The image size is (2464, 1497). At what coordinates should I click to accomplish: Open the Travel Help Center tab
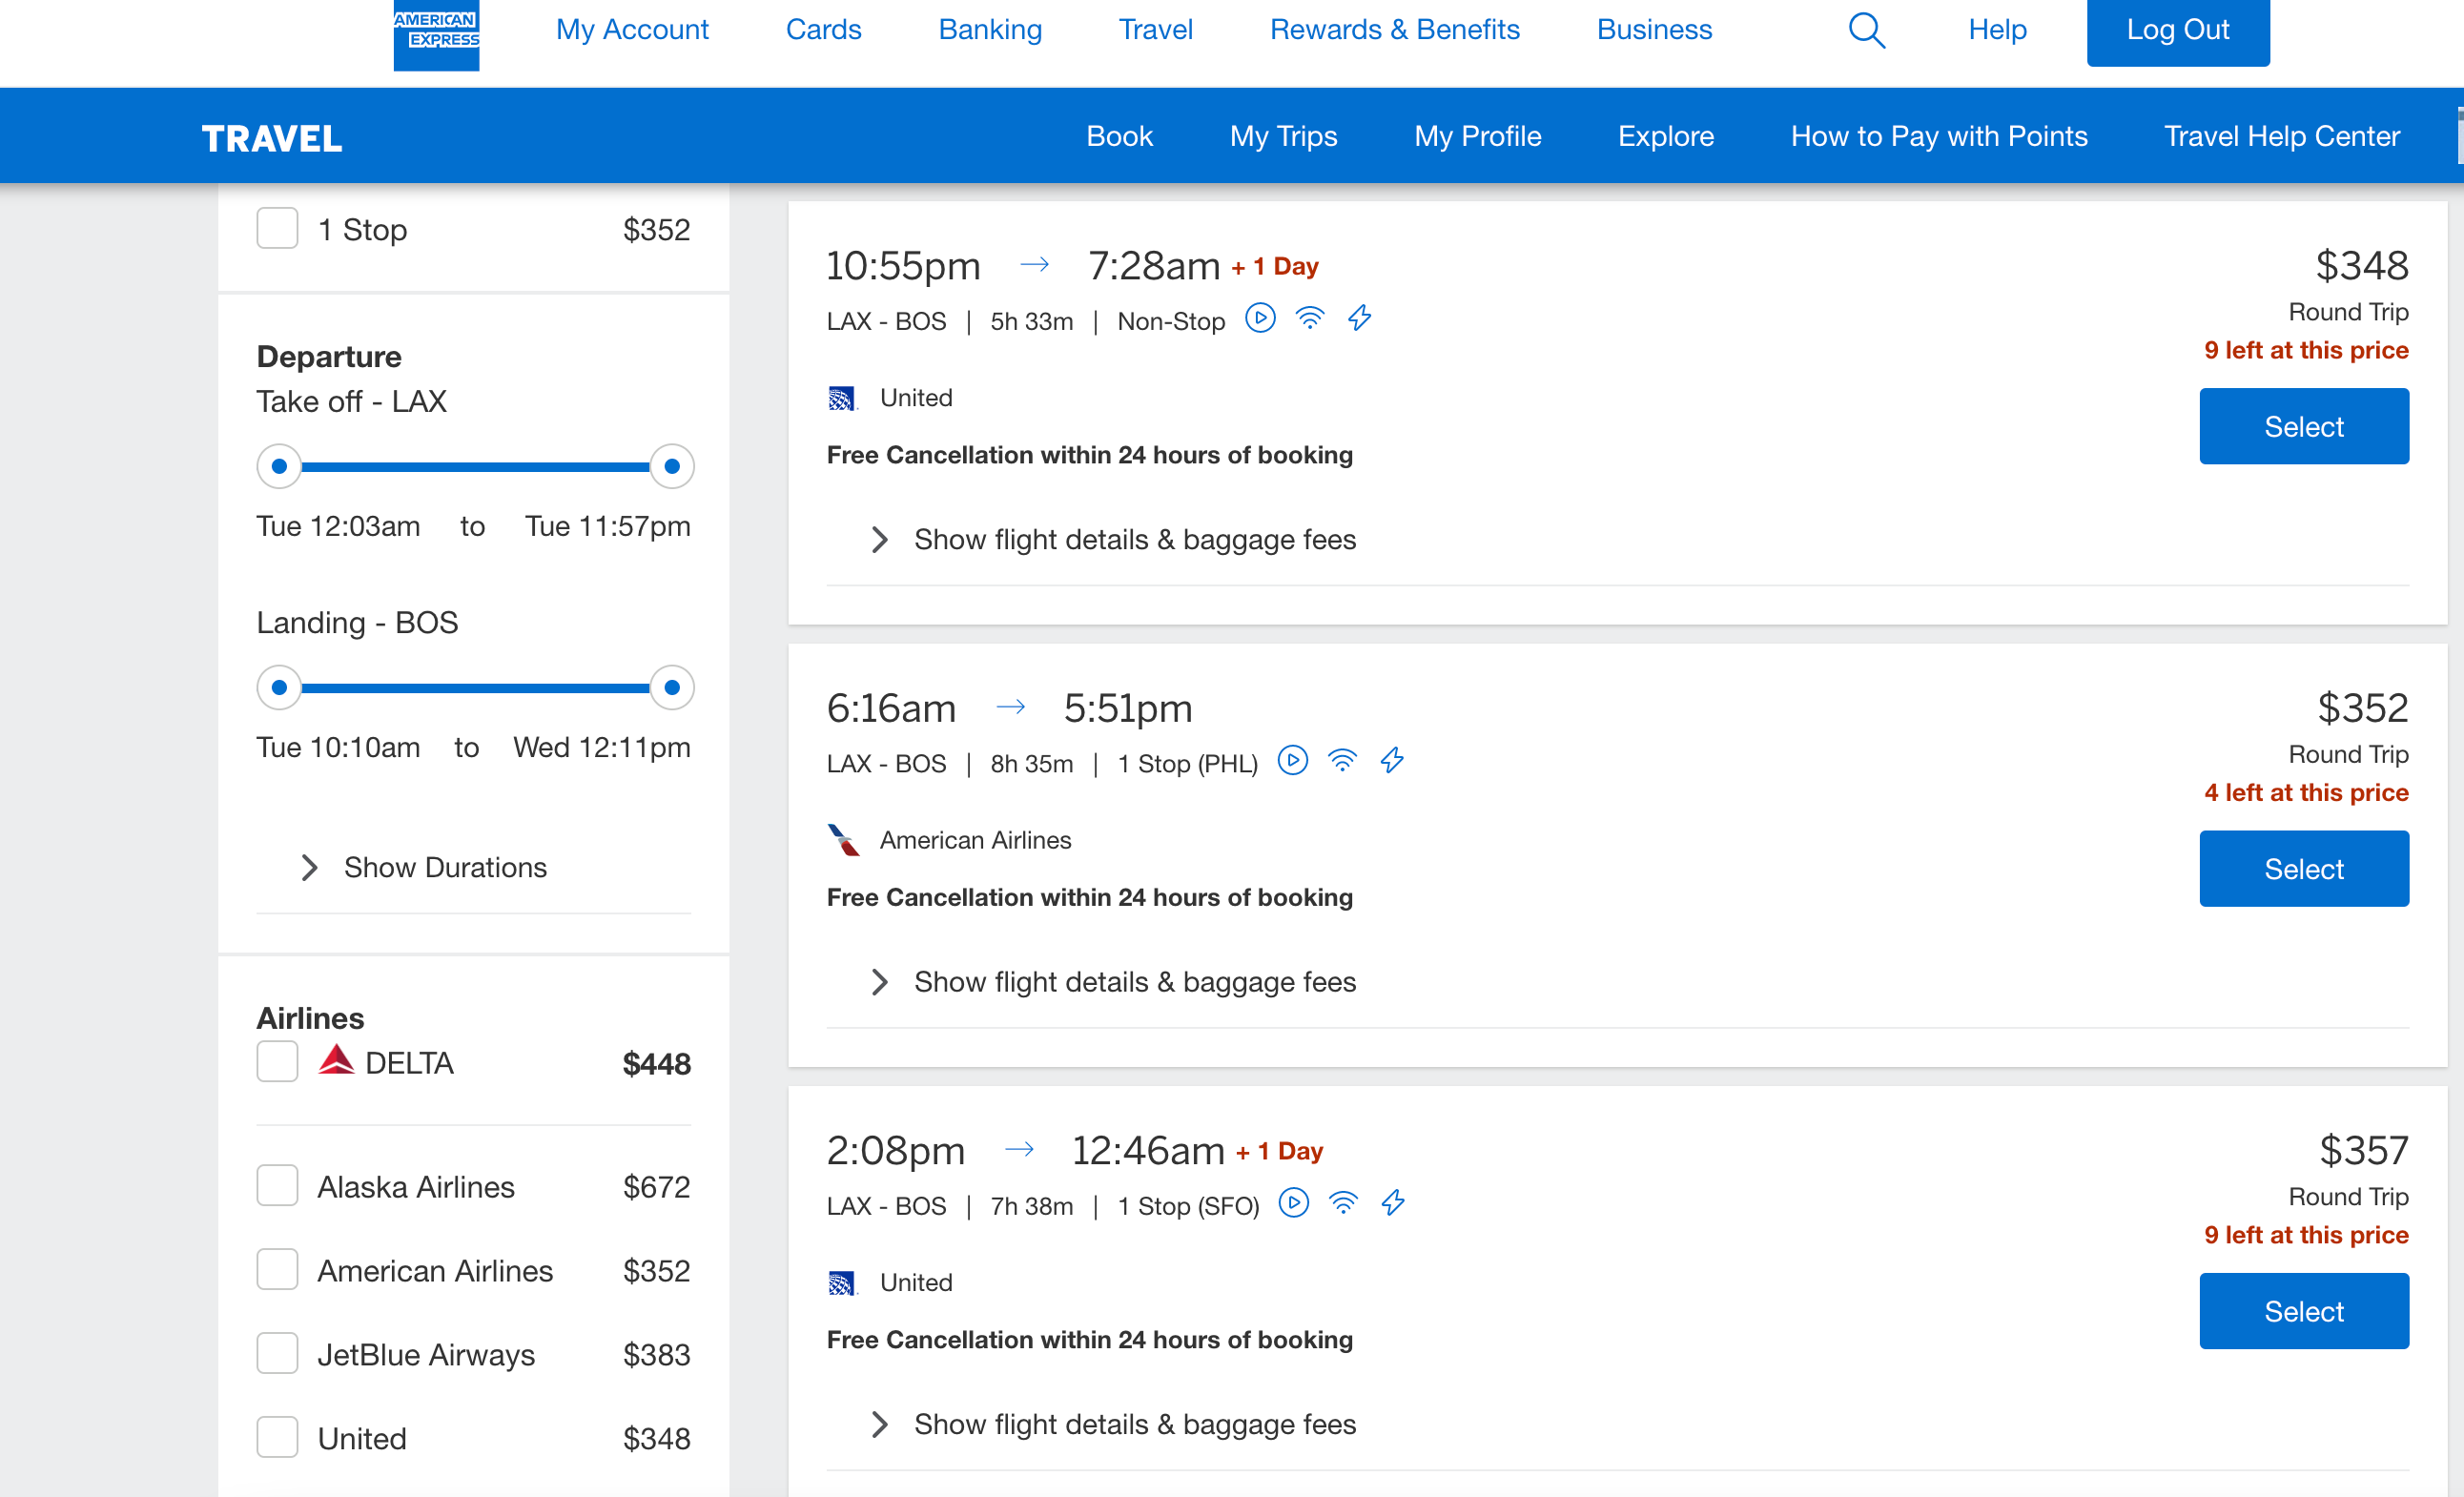(x=2279, y=137)
